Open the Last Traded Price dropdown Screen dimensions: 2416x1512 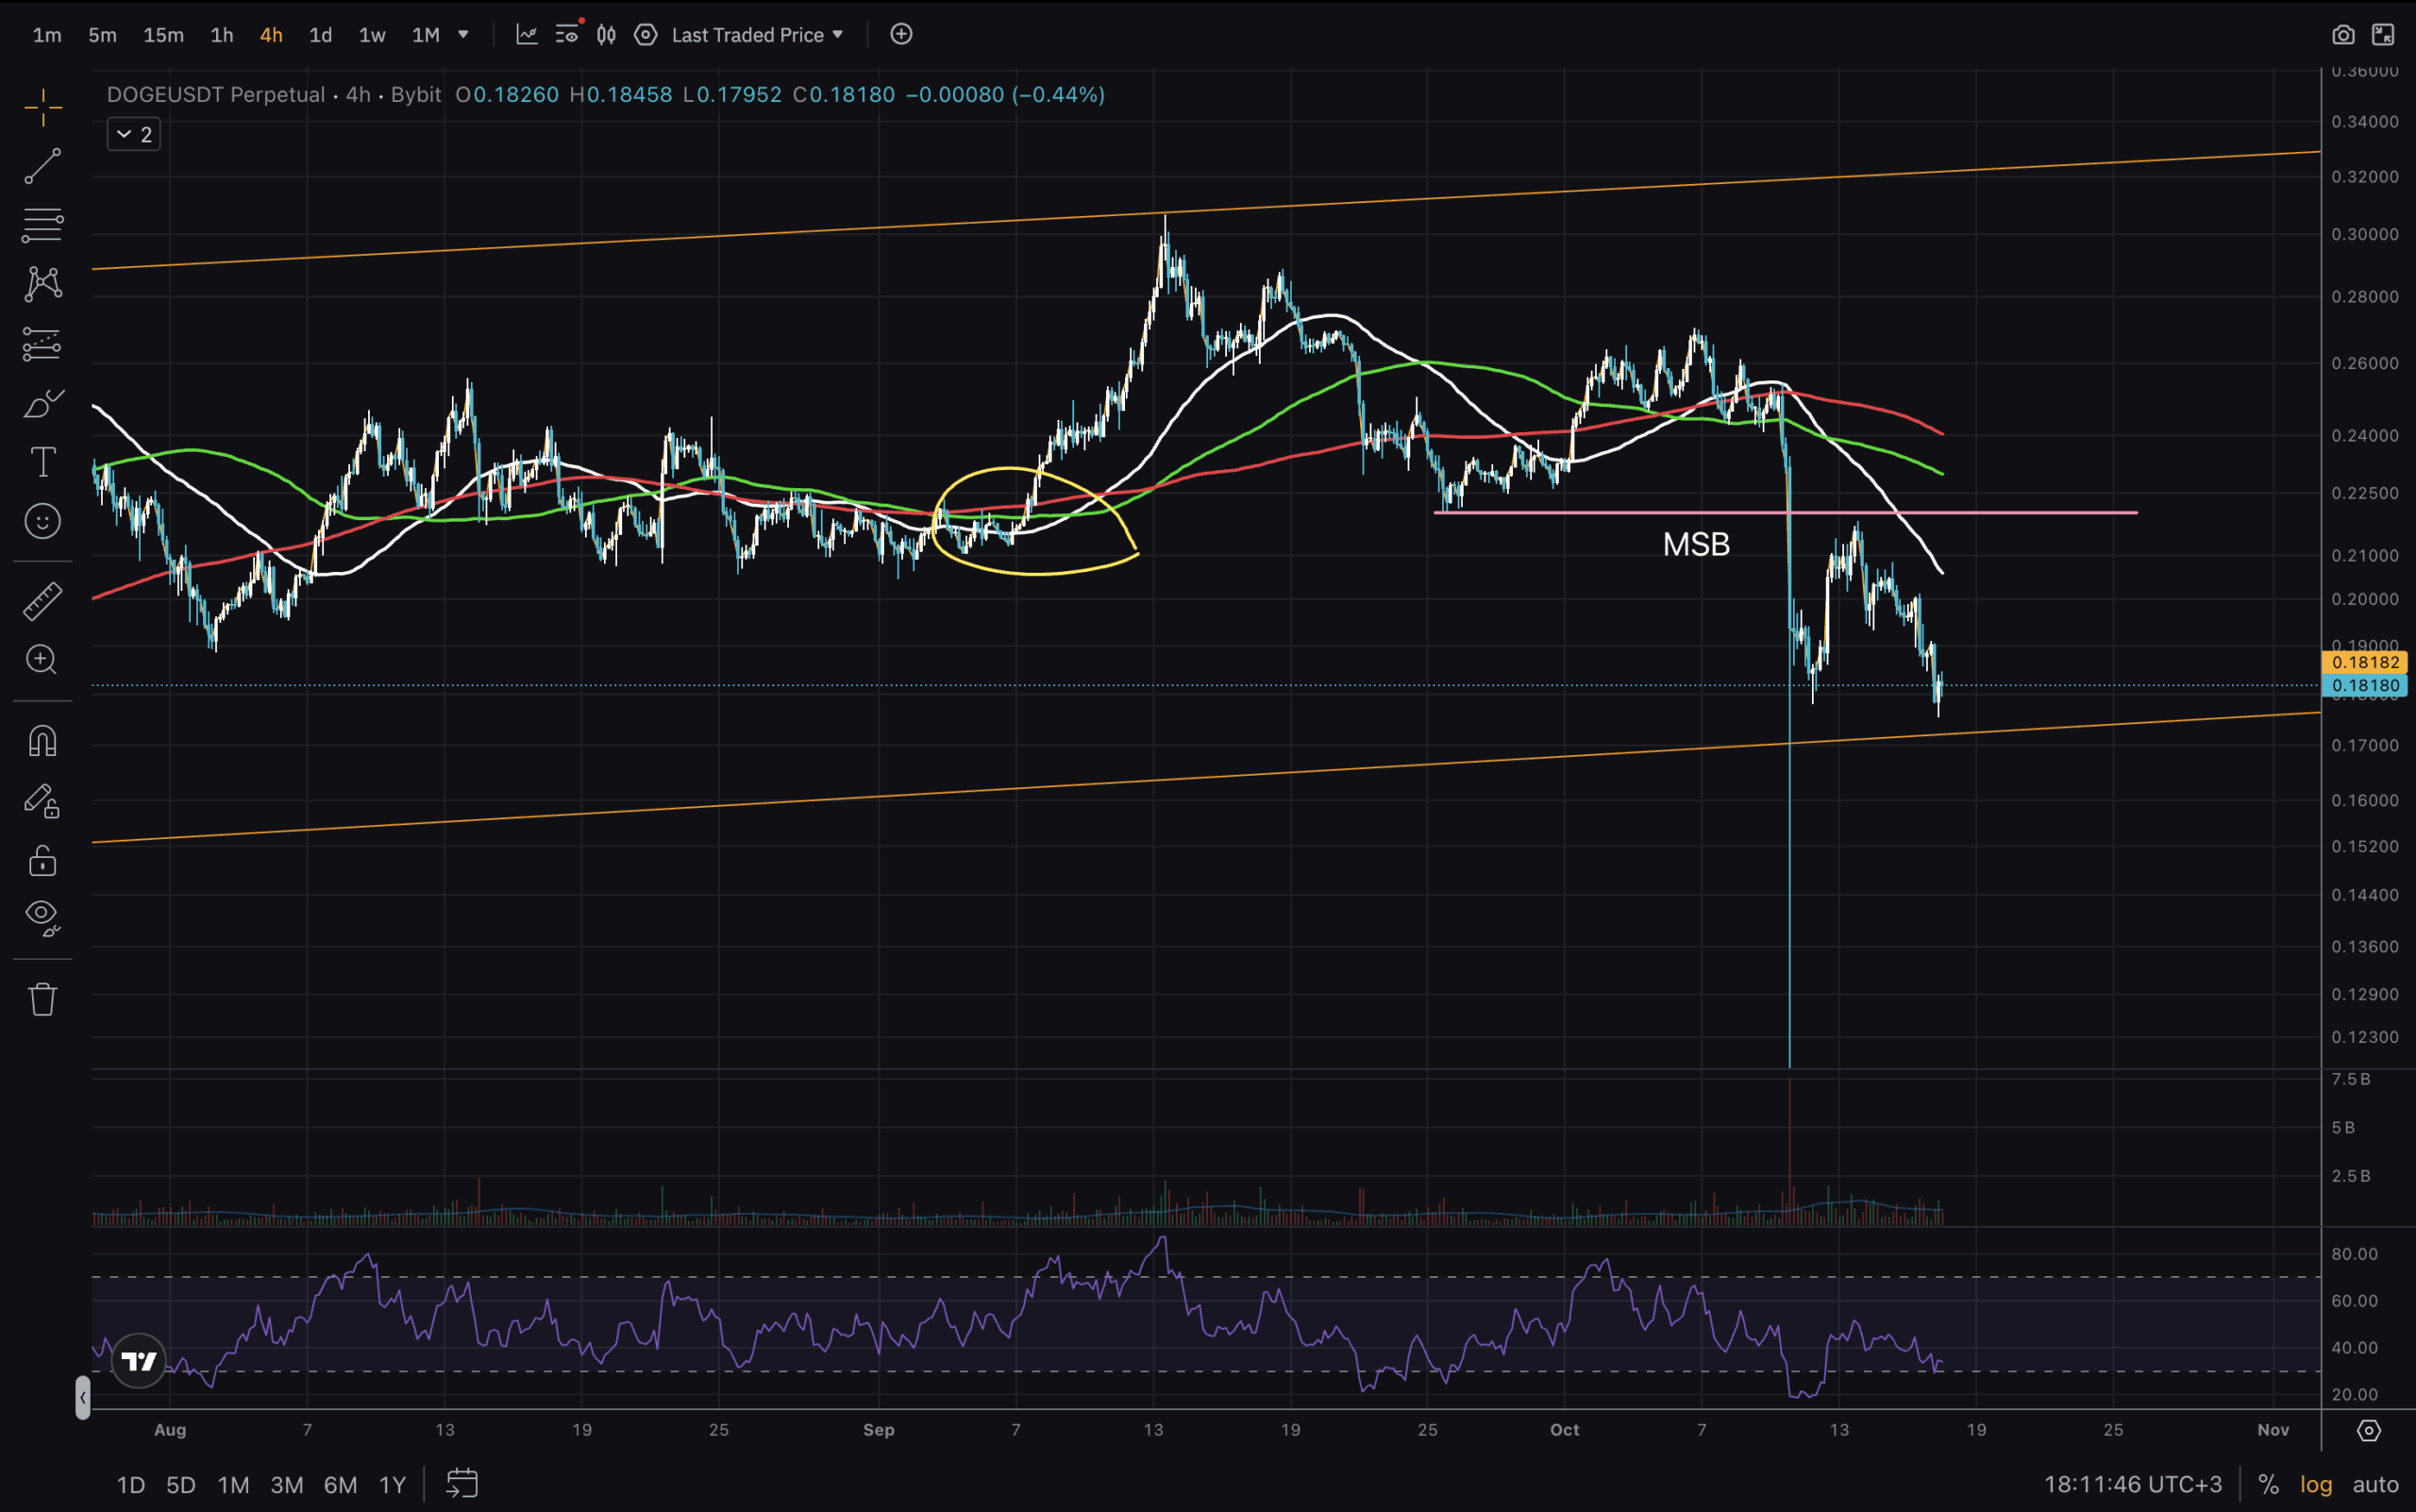tap(757, 35)
